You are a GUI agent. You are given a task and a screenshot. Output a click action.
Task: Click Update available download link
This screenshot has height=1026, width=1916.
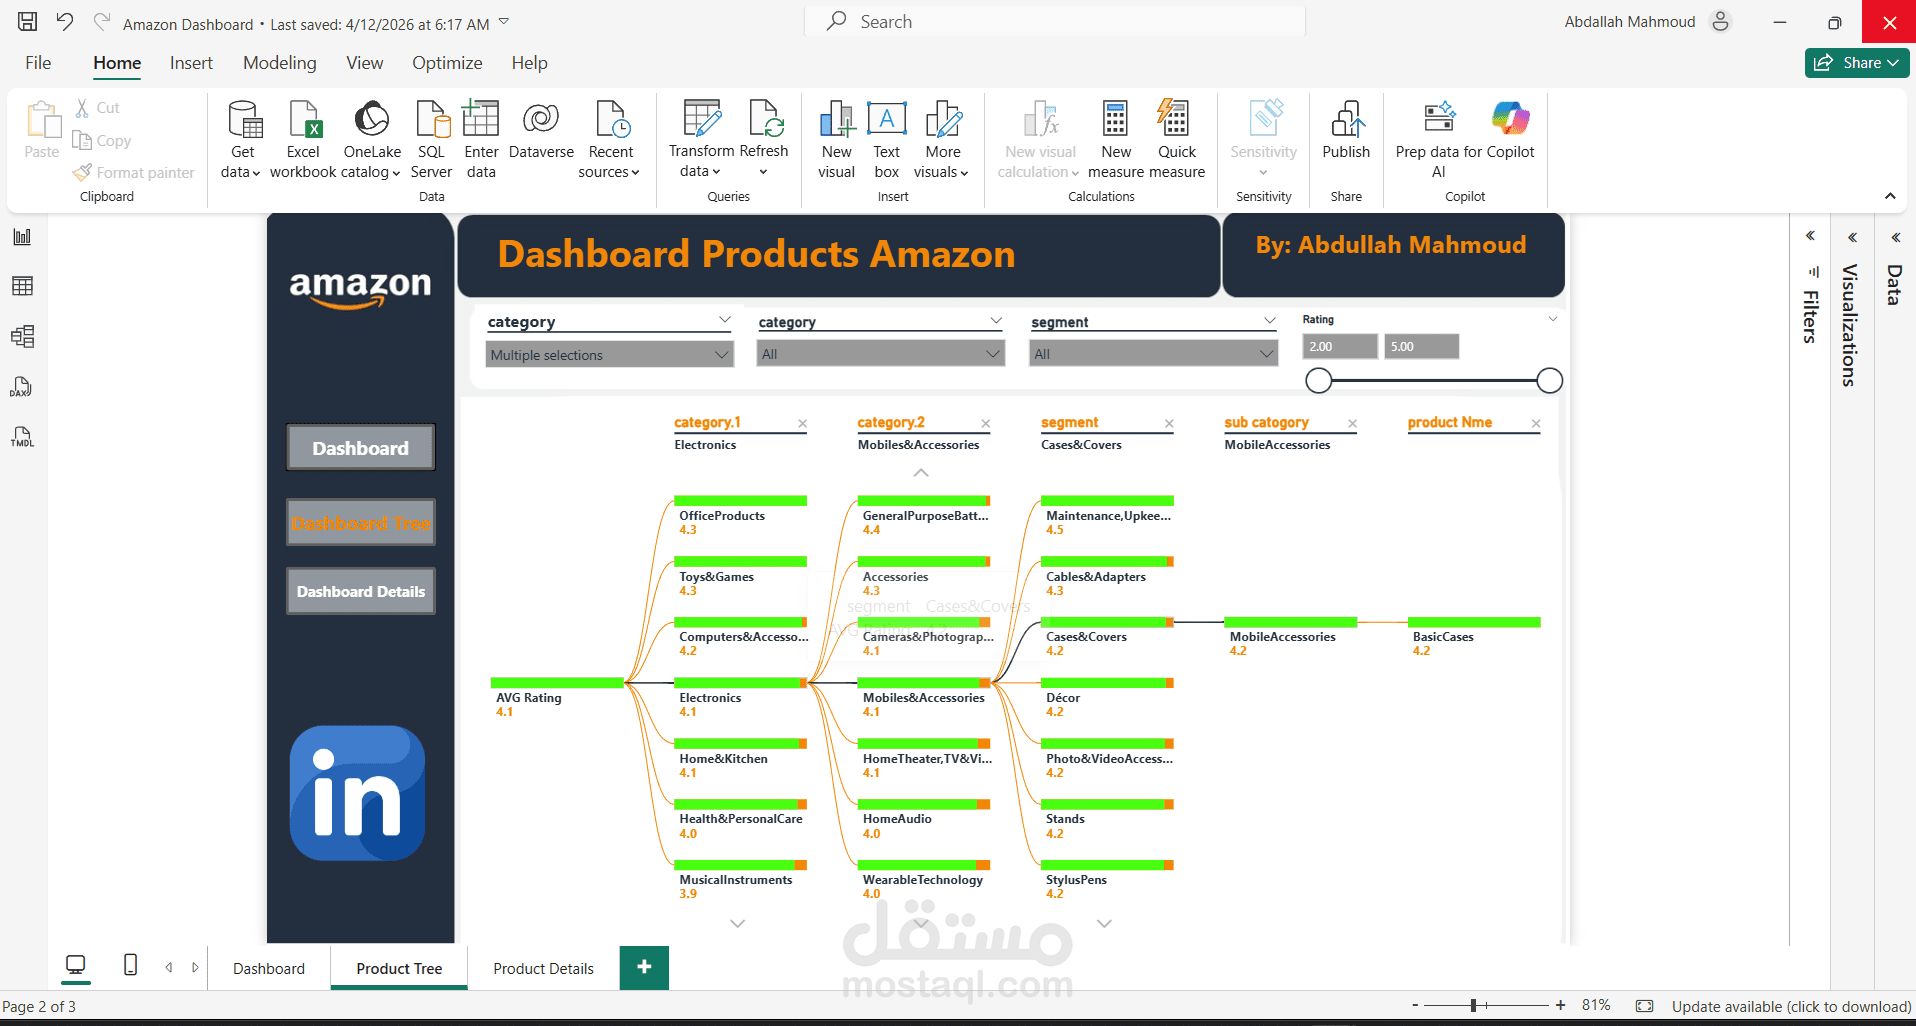click(x=1791, y=1006)
